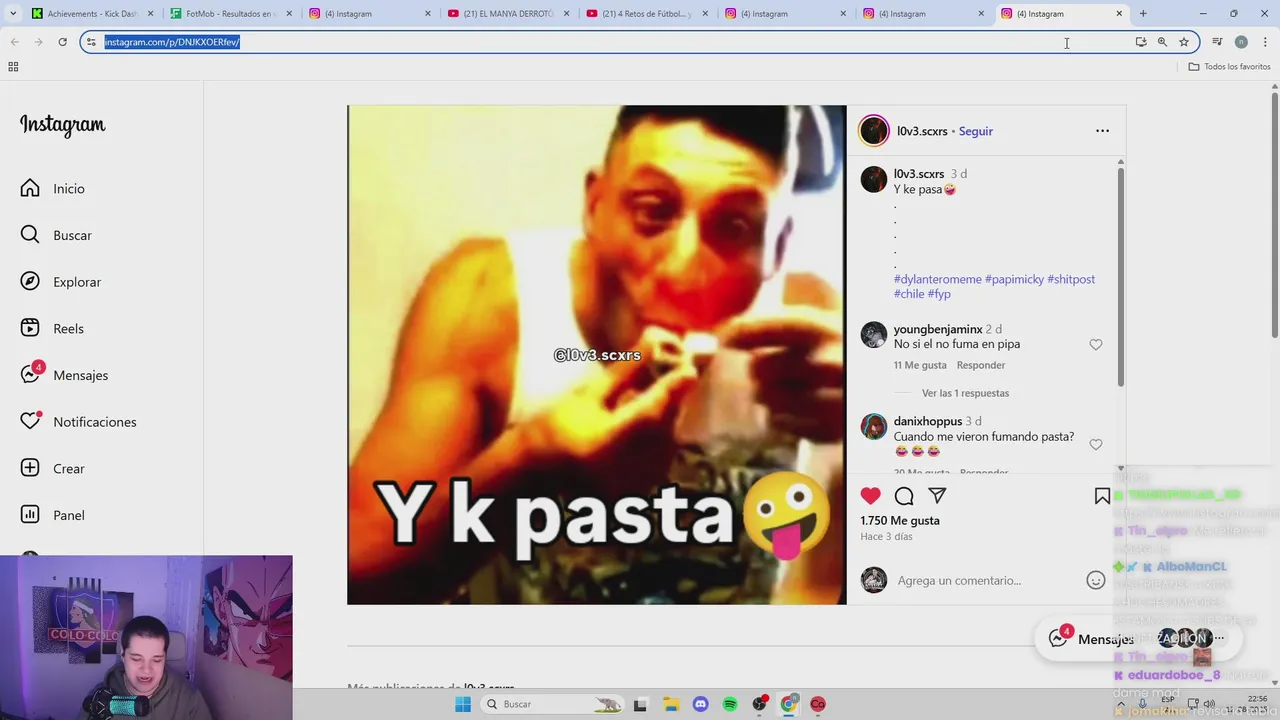Reply to youngbenjaminx's comment with Responder
This screenshot has height=720, width=1280.
click(980, 365)
